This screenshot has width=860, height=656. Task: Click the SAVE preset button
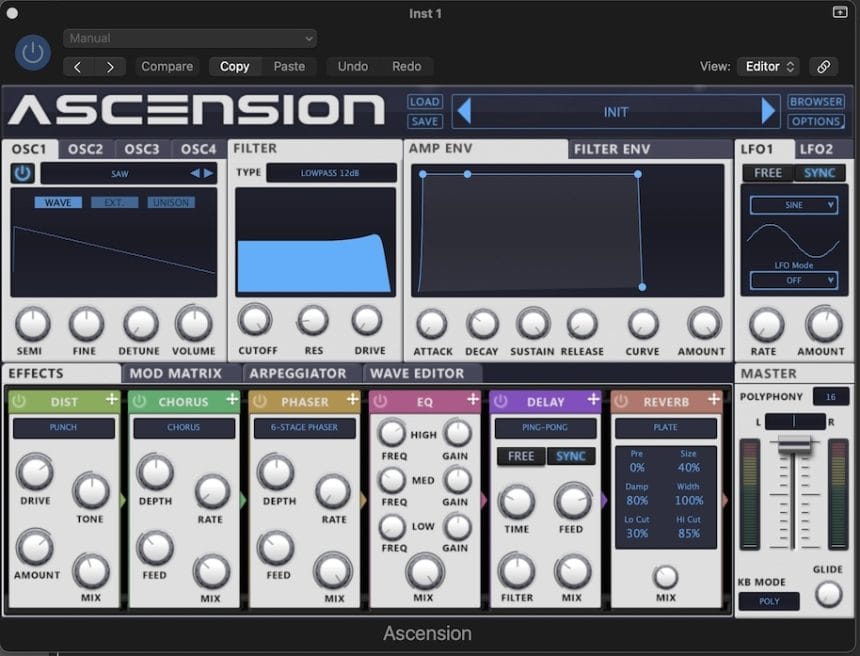point(425,121)
